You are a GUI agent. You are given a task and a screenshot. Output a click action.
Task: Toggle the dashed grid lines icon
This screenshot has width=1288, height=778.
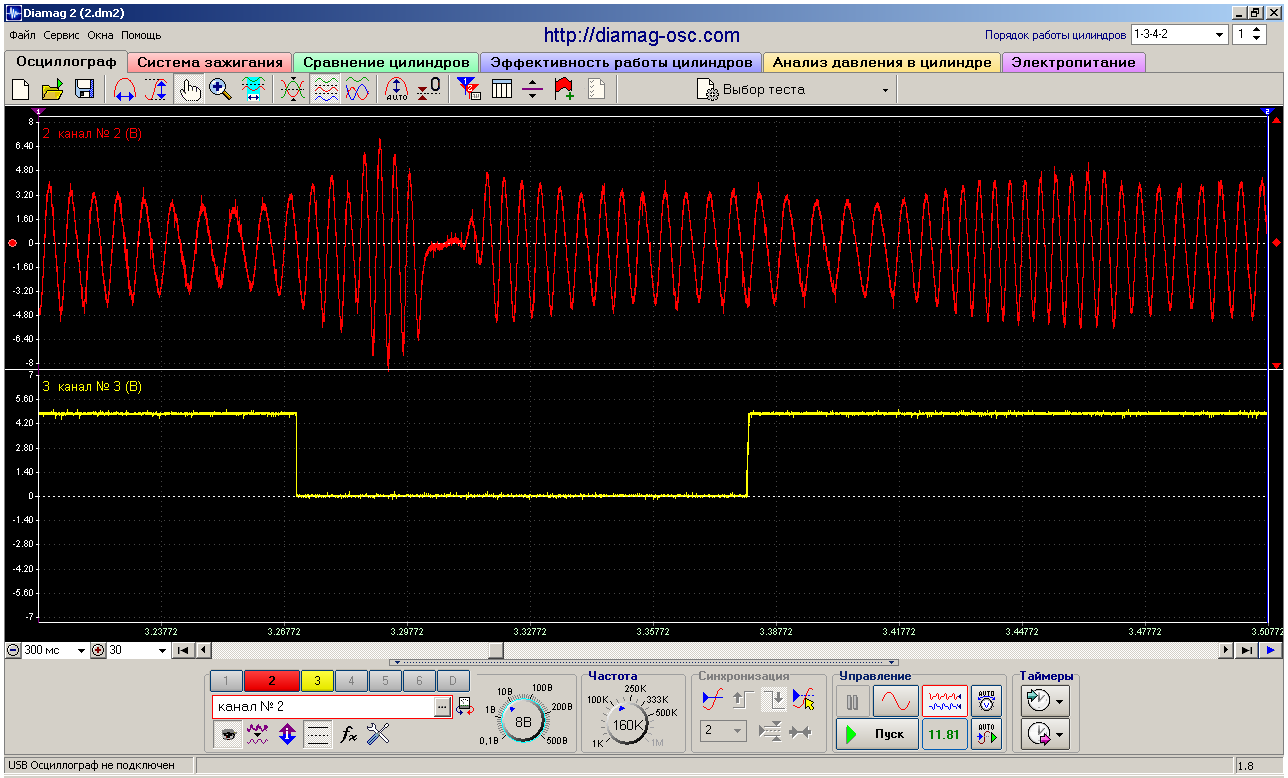[318, 735]
